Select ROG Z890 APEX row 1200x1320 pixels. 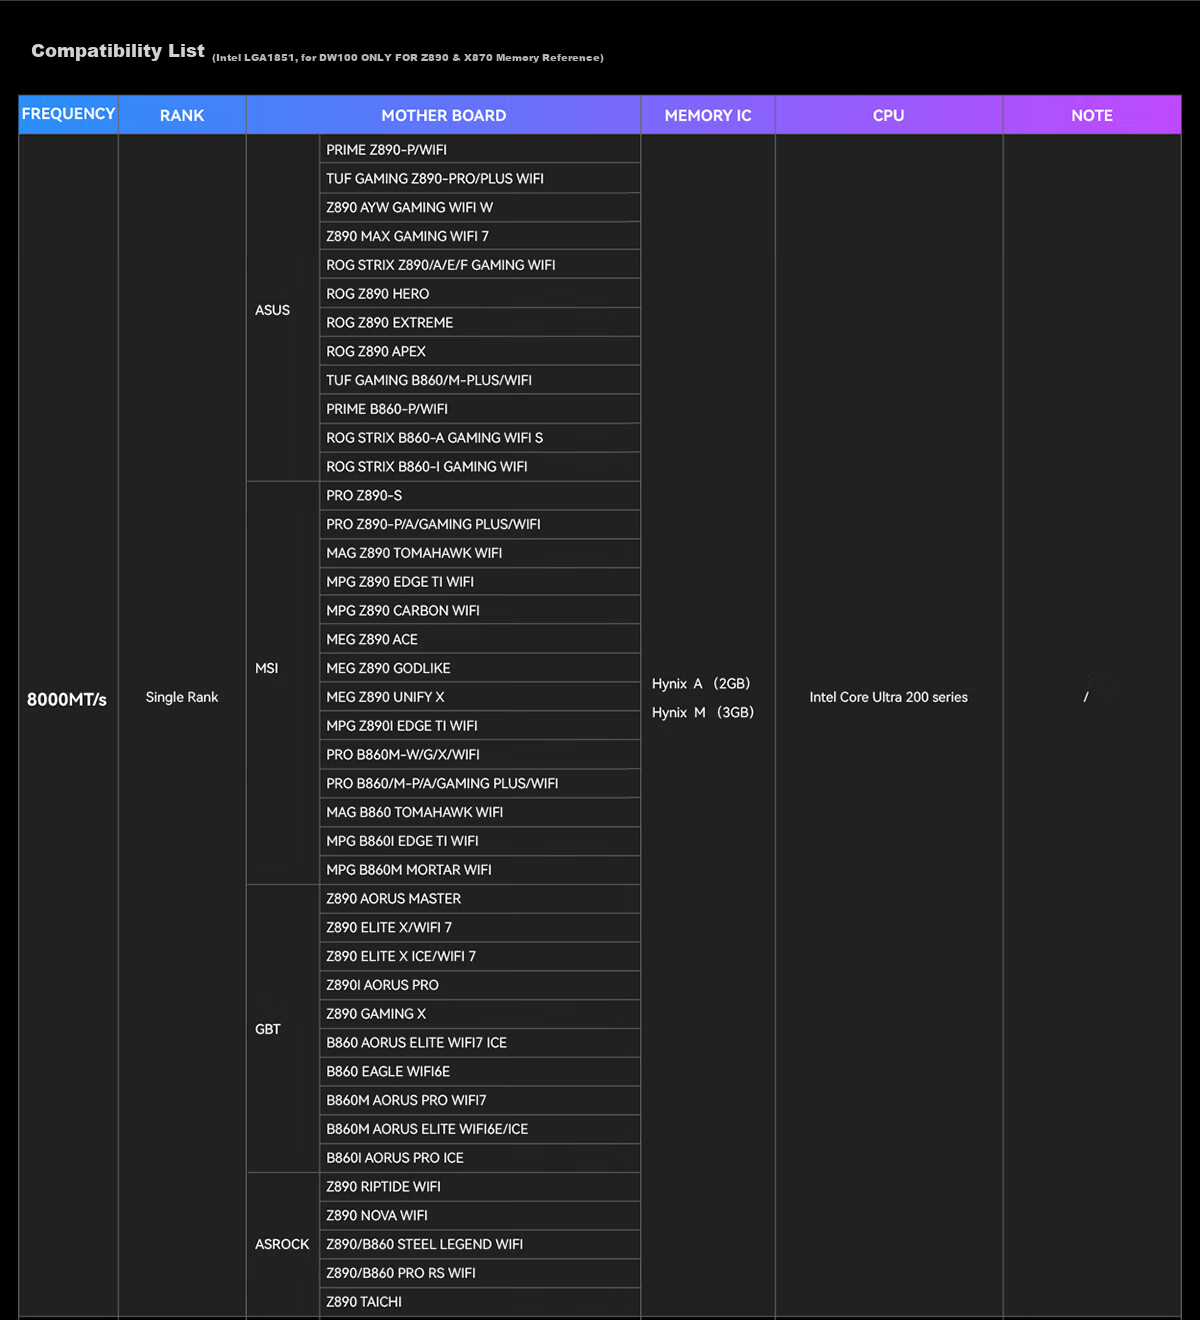tap(480, 351)
